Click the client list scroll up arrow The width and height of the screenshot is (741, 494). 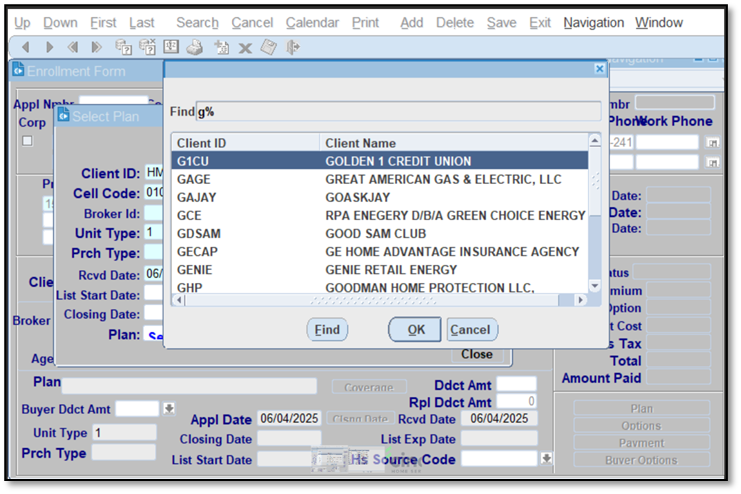[x=595, y=140]
